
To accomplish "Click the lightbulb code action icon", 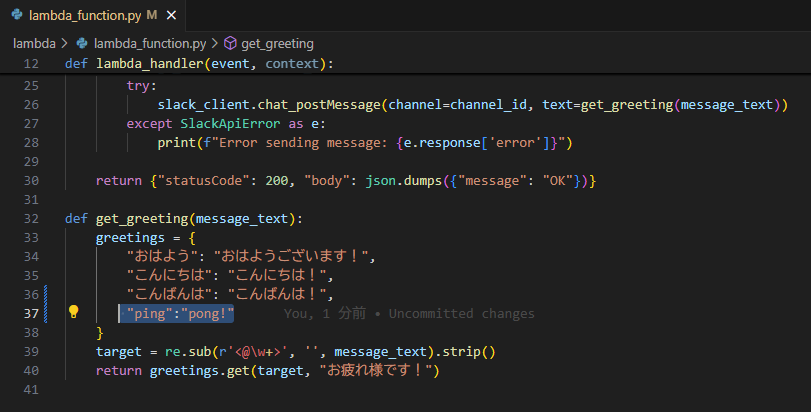I will click(x=73, y=312).
